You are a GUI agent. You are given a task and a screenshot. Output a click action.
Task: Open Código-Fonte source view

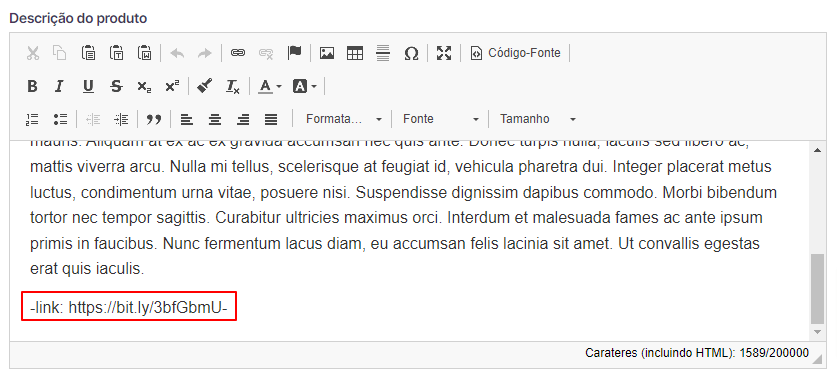pos(516,53)
